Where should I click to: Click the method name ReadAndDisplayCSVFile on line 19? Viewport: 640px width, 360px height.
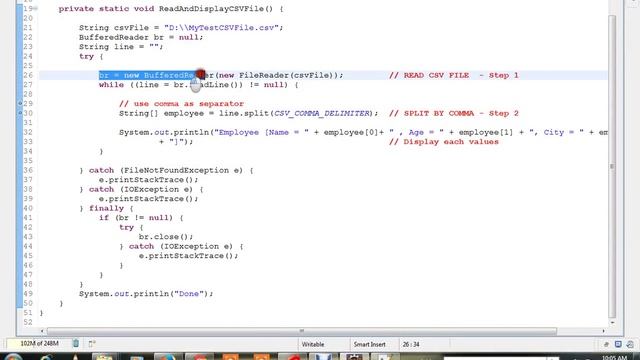coord(211,9)
